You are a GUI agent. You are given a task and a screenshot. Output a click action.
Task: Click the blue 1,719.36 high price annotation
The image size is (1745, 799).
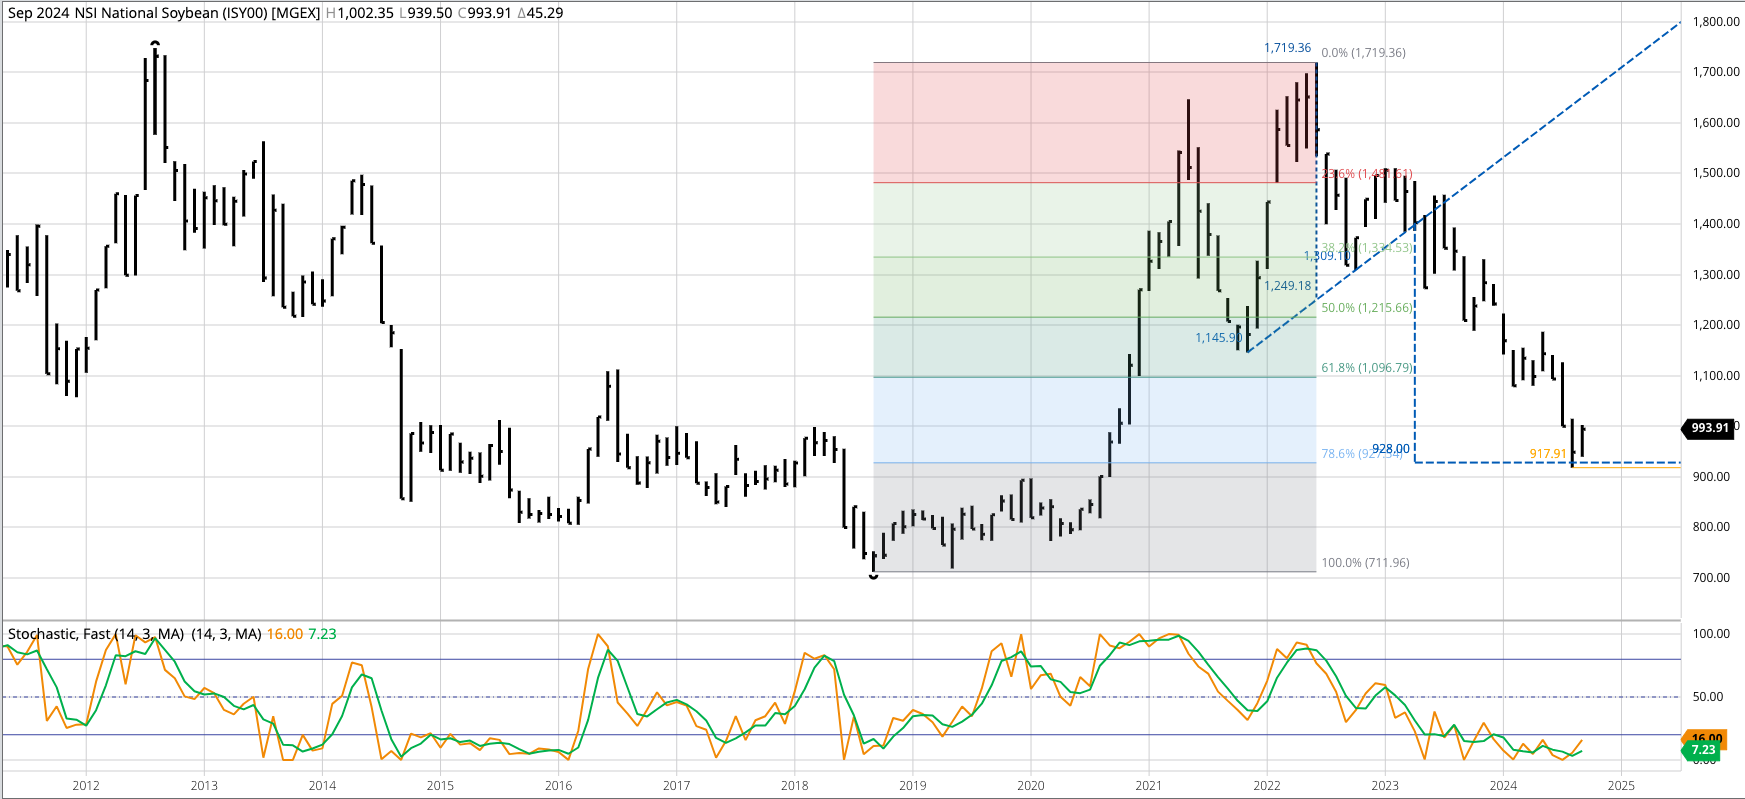(x=1287, y=48)
